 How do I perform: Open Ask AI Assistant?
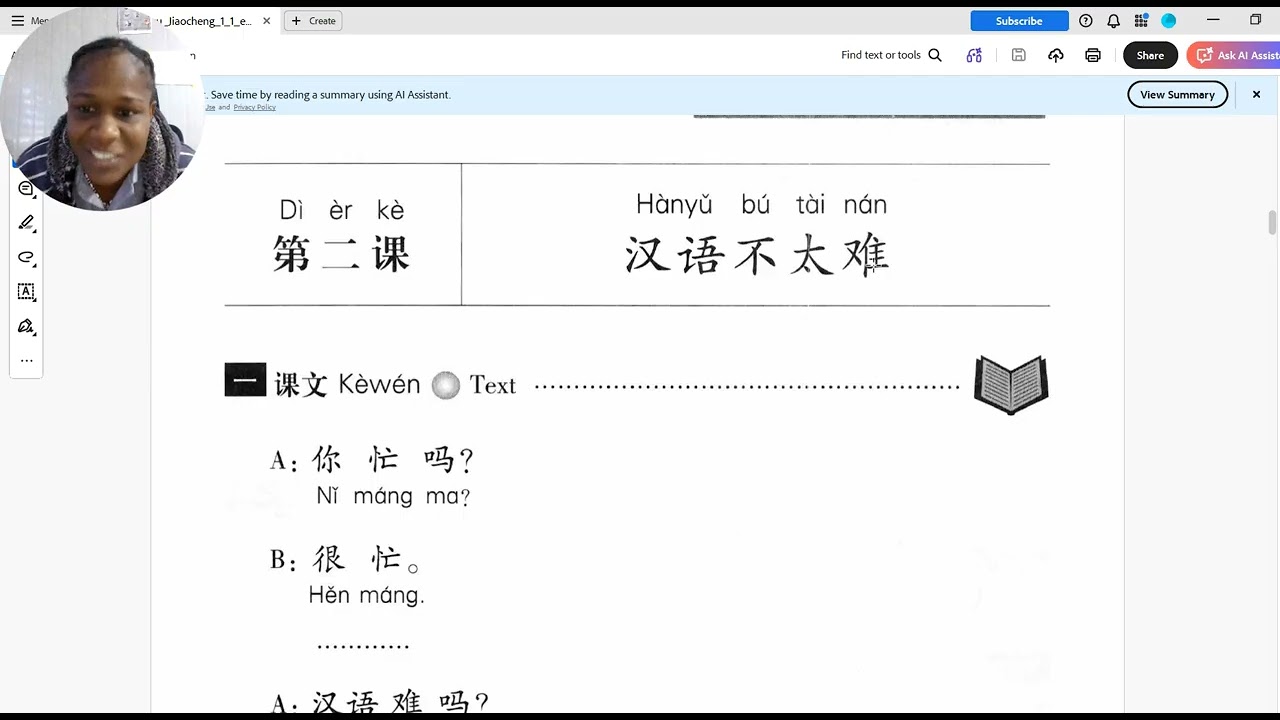click(x=1235, y=55)
